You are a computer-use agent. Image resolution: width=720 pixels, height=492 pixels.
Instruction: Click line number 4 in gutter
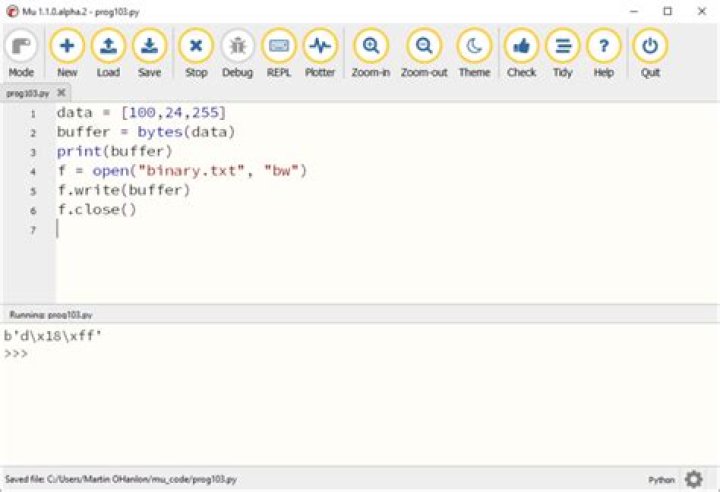click(33, 172)
